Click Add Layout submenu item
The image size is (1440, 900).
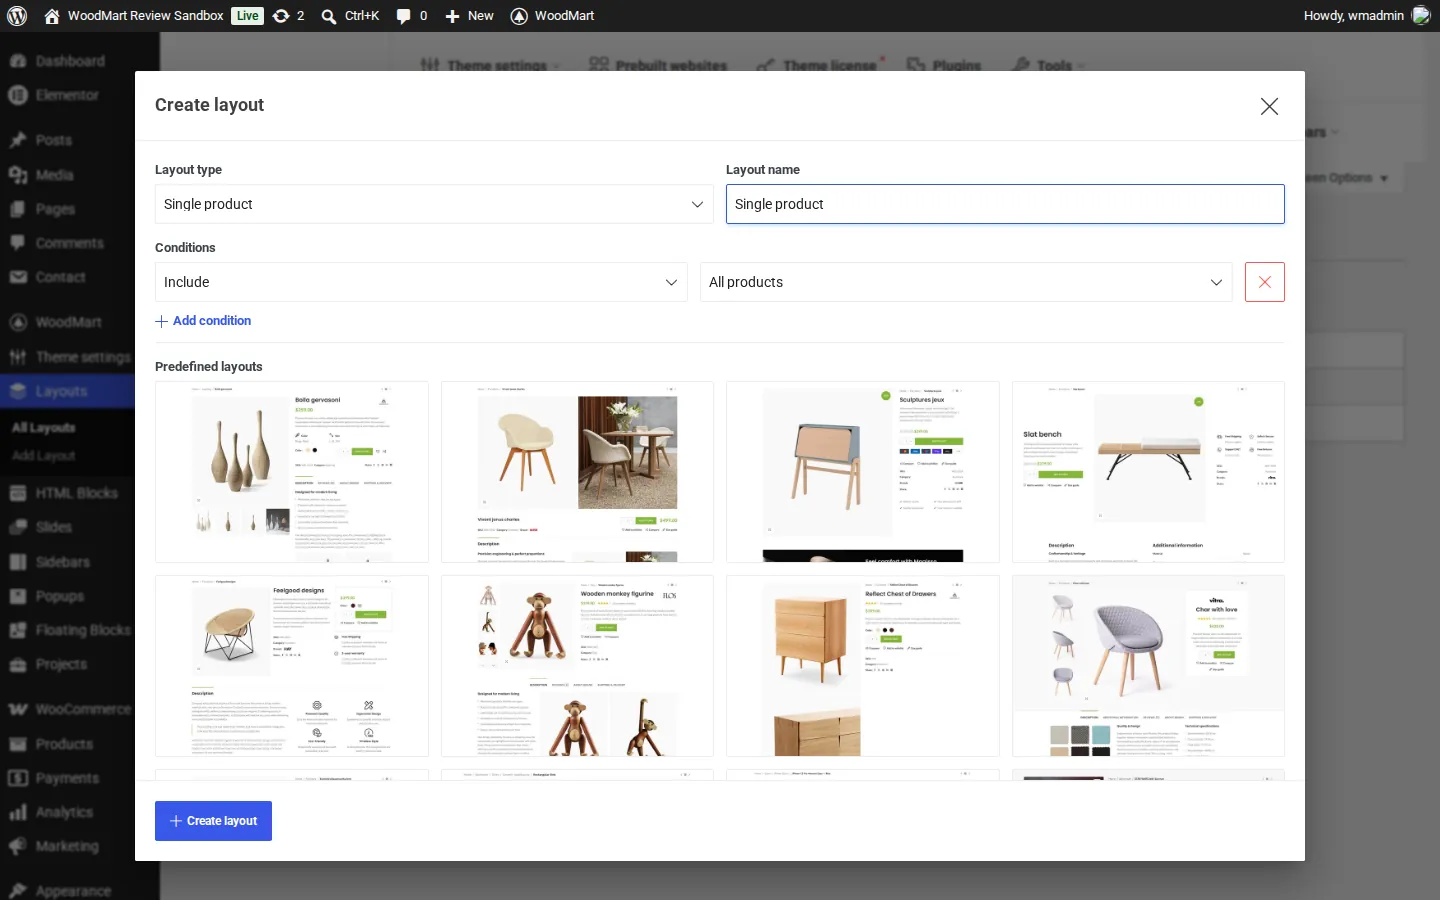tap(43, 456)
